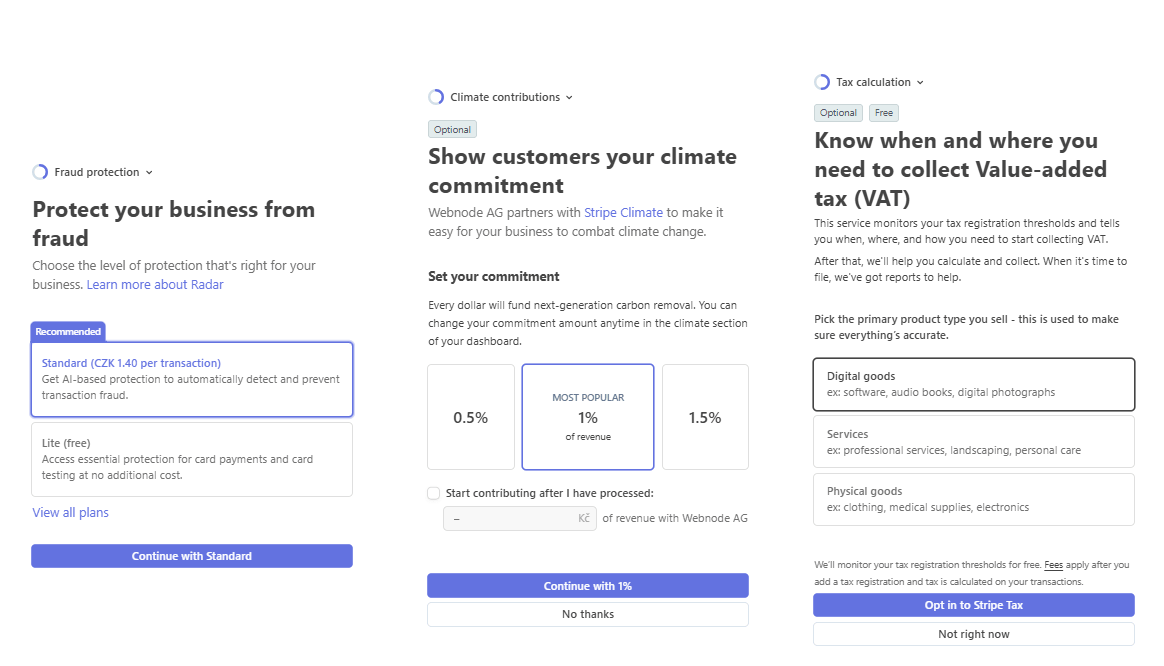The image size is (1164, 666).
Task: Select Physical goods product type
Action: (x=974, y=500)
